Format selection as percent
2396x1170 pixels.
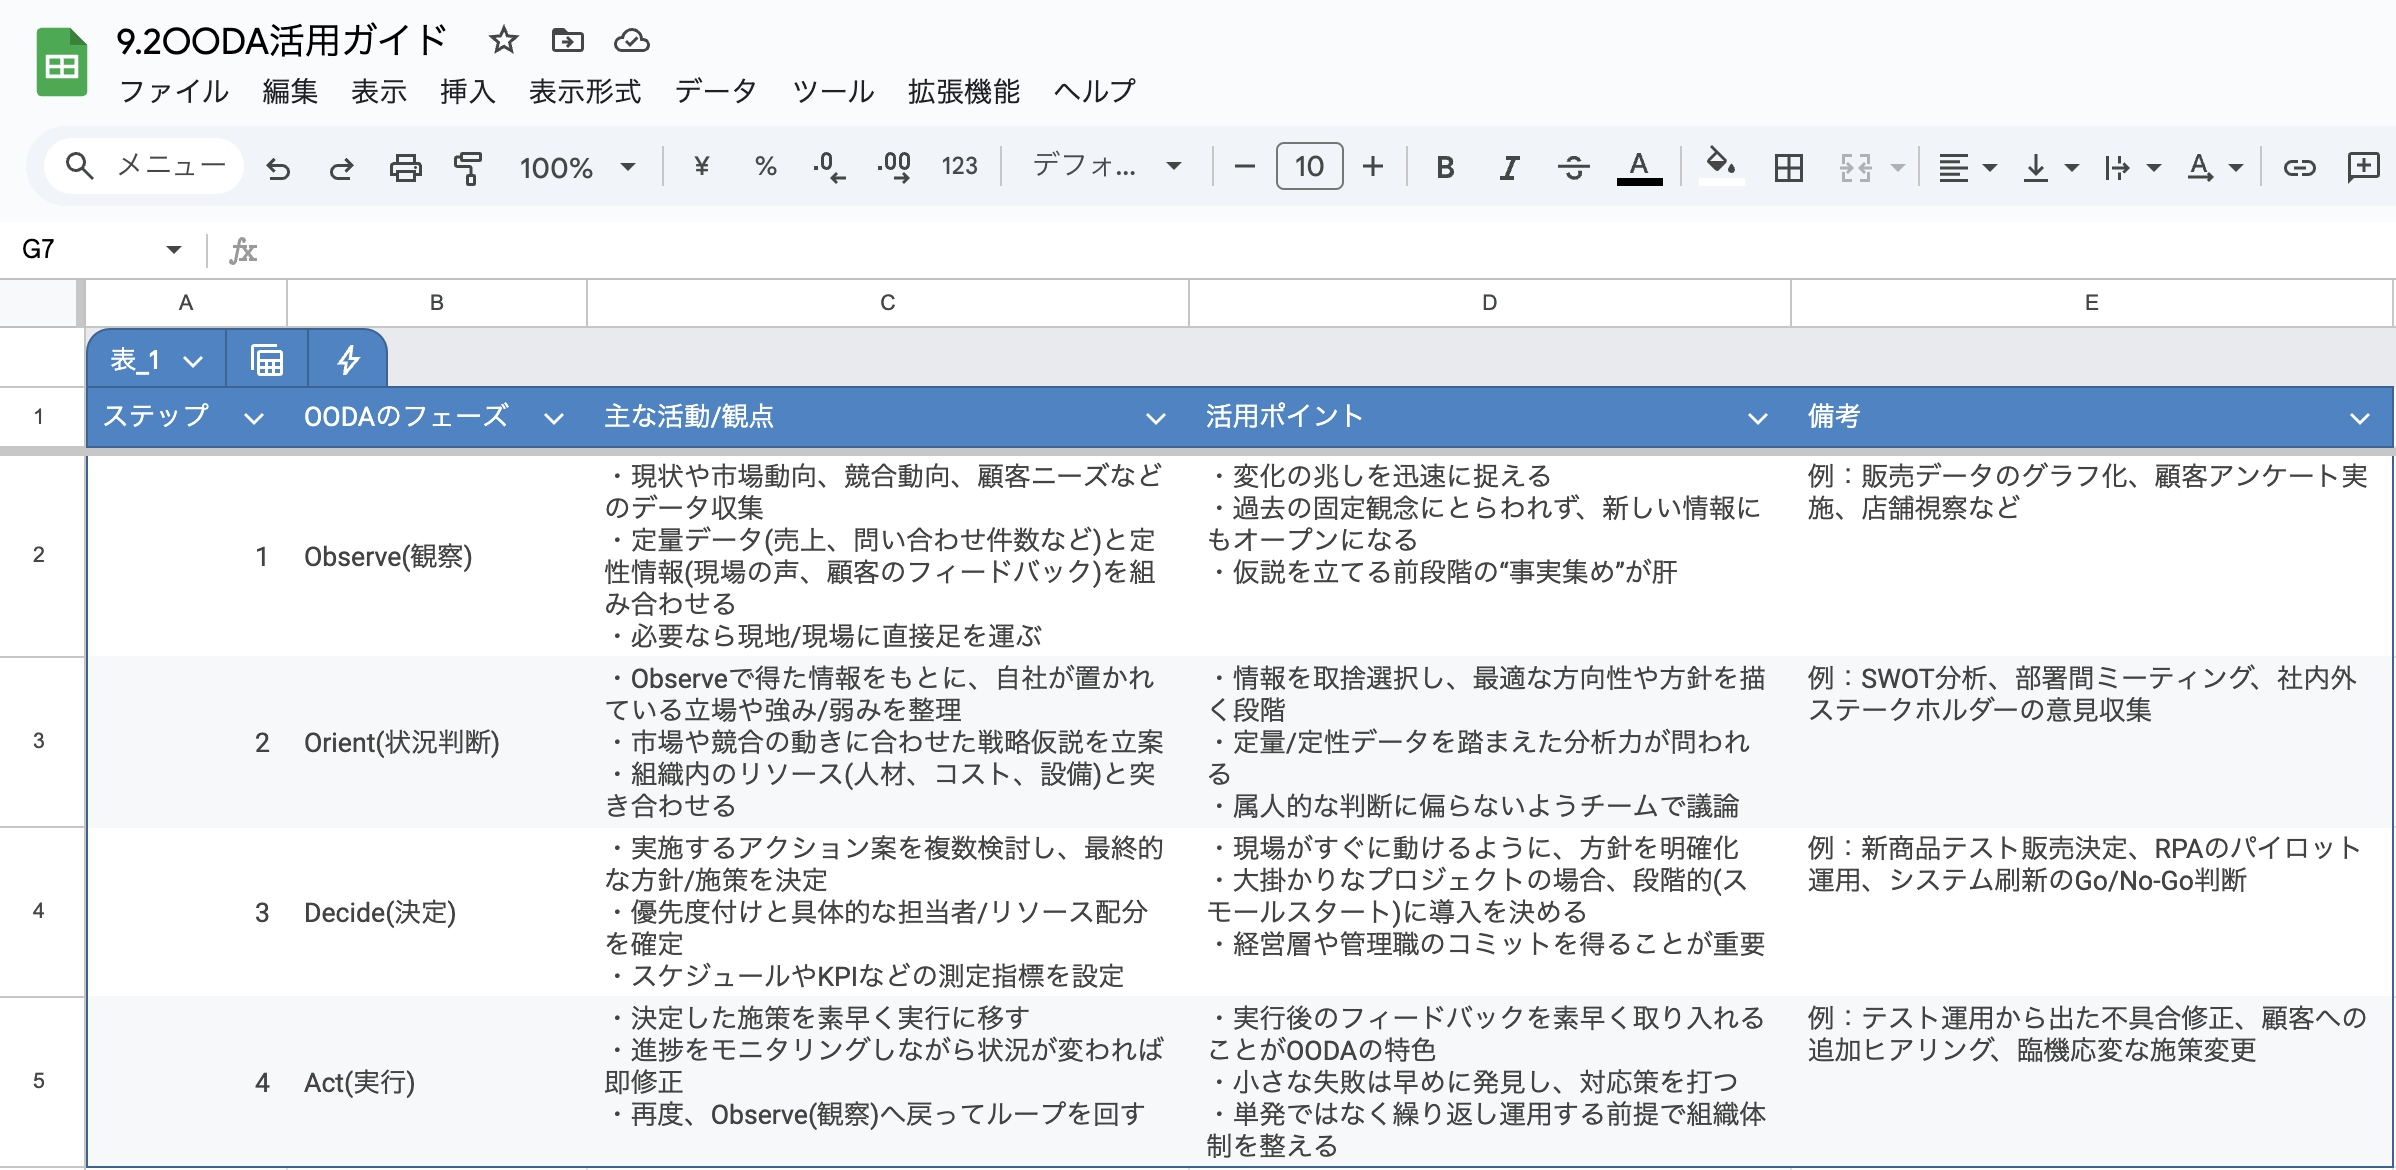(766, 167)
